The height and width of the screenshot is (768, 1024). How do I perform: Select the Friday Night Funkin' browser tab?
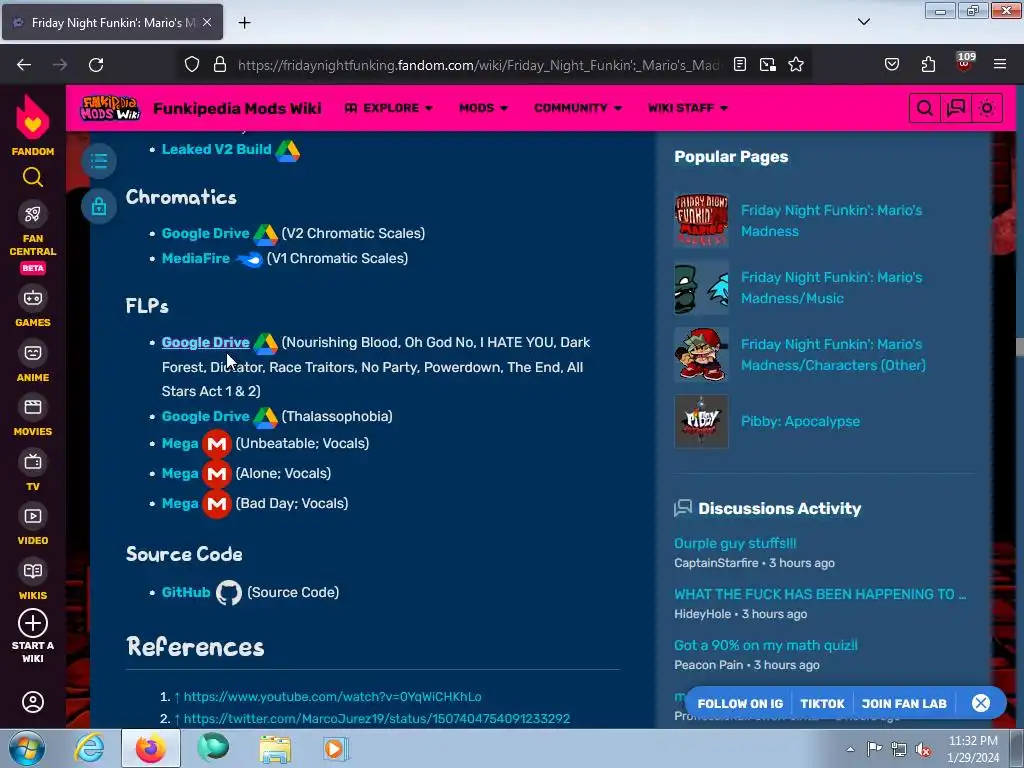[111, 22]
